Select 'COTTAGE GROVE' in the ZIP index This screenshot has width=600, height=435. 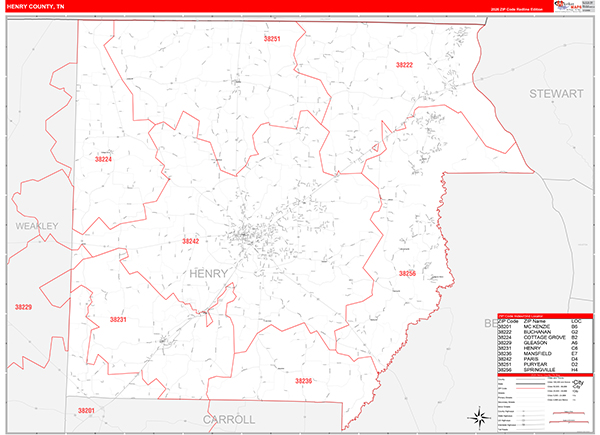tap(545, 337)
